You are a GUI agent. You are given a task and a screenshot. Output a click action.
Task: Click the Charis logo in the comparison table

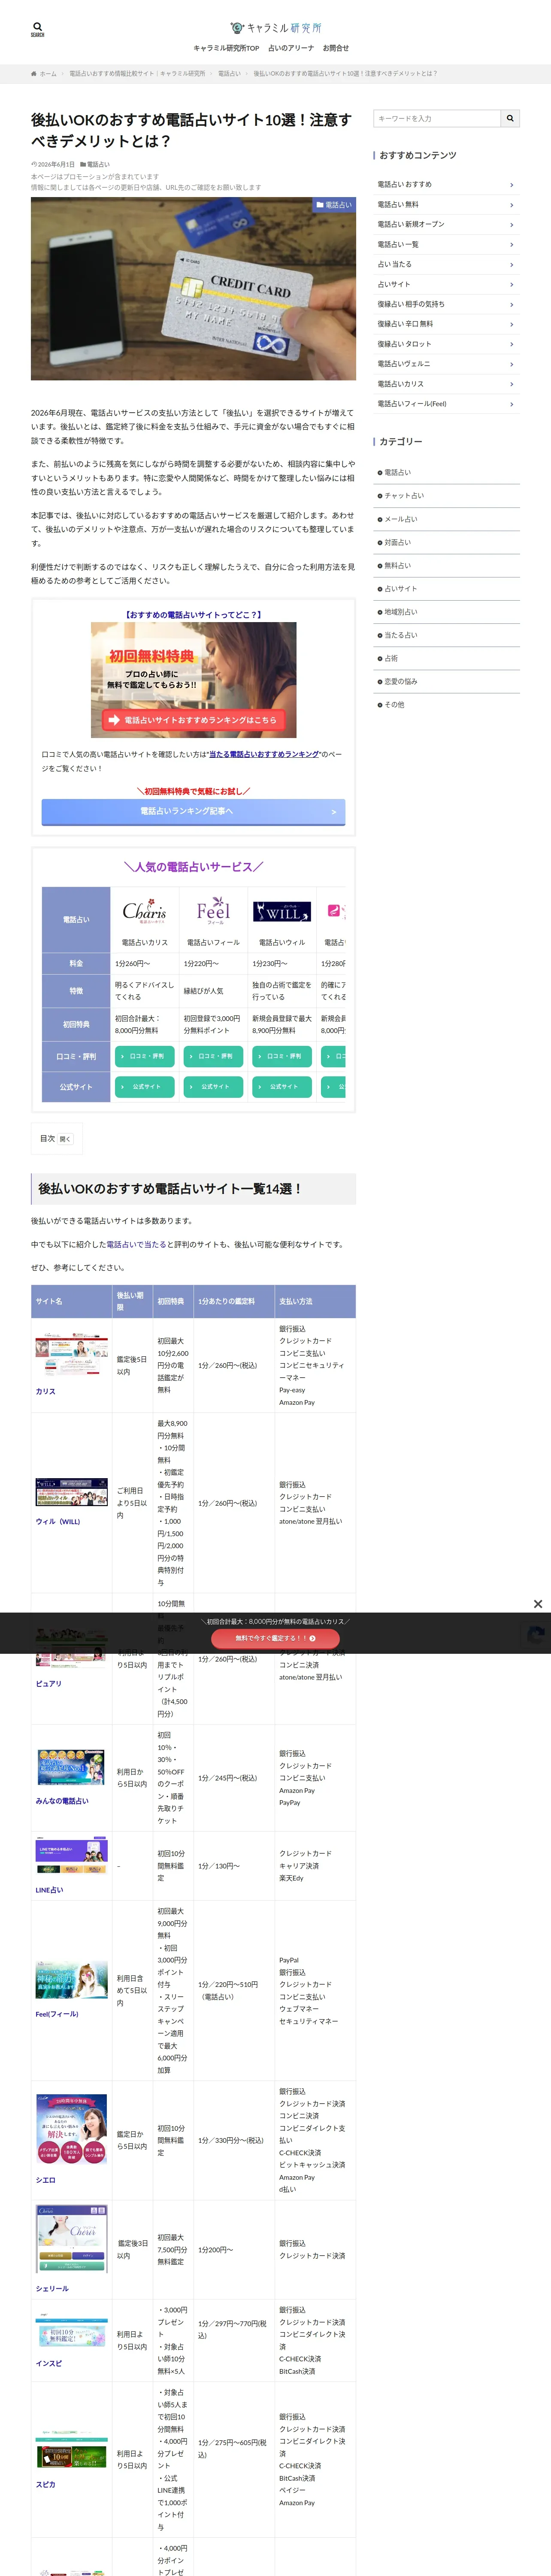pos(145,911)
